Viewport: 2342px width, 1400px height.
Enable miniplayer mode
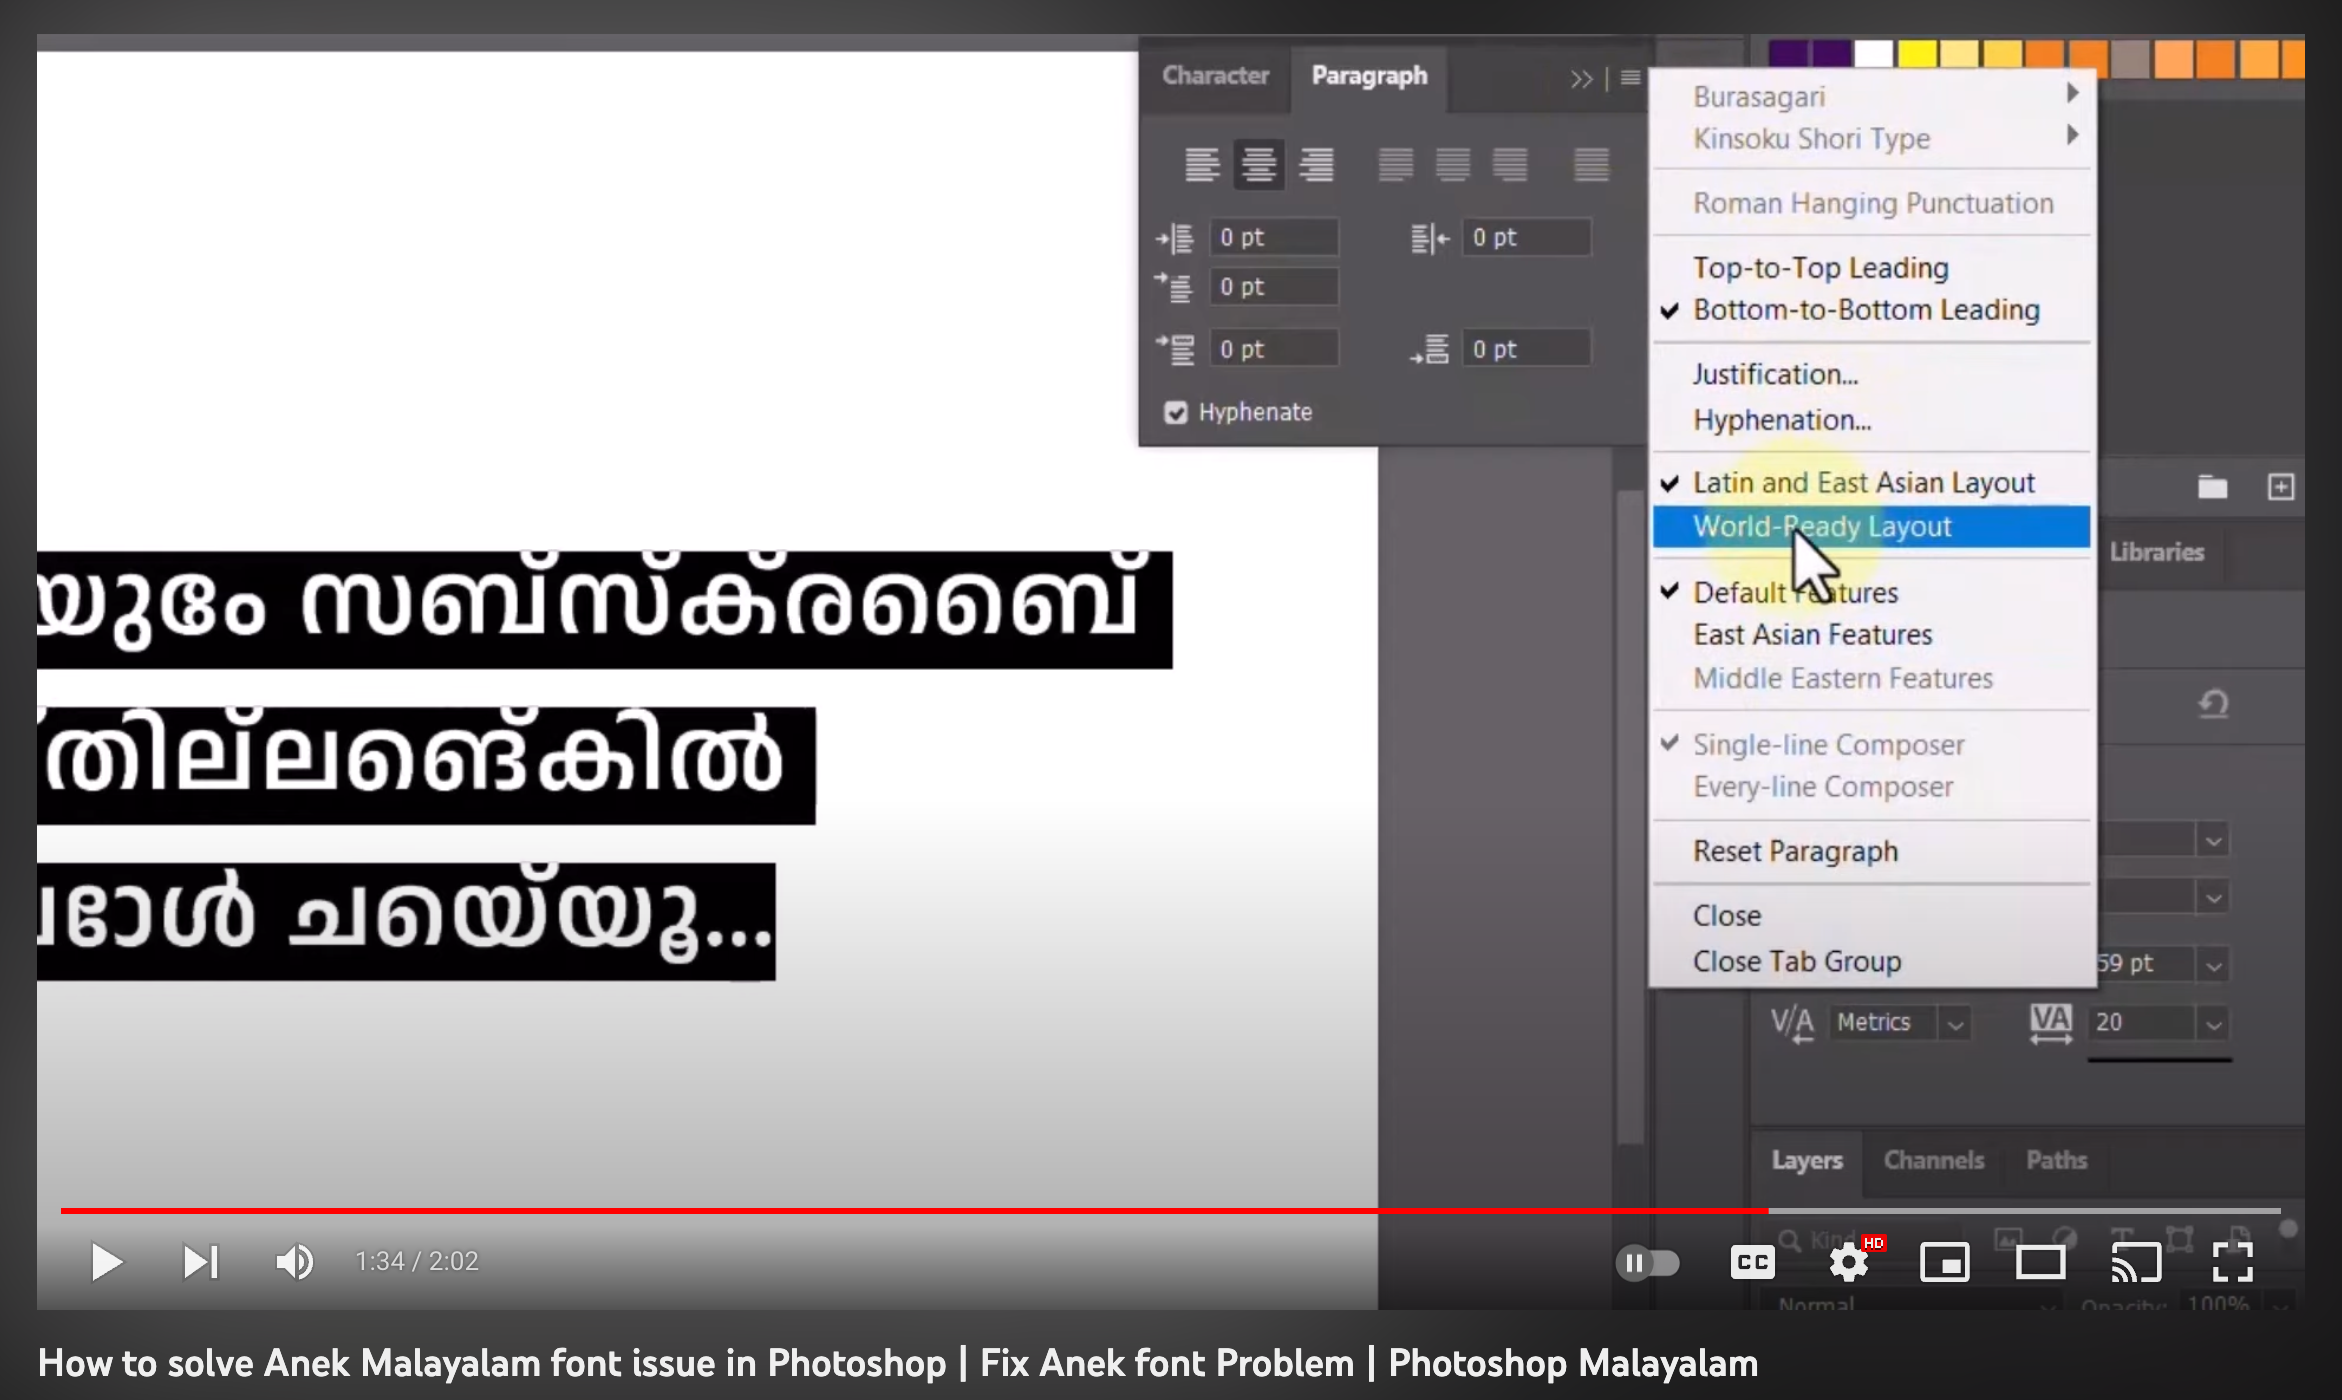coord(1945,1263)
